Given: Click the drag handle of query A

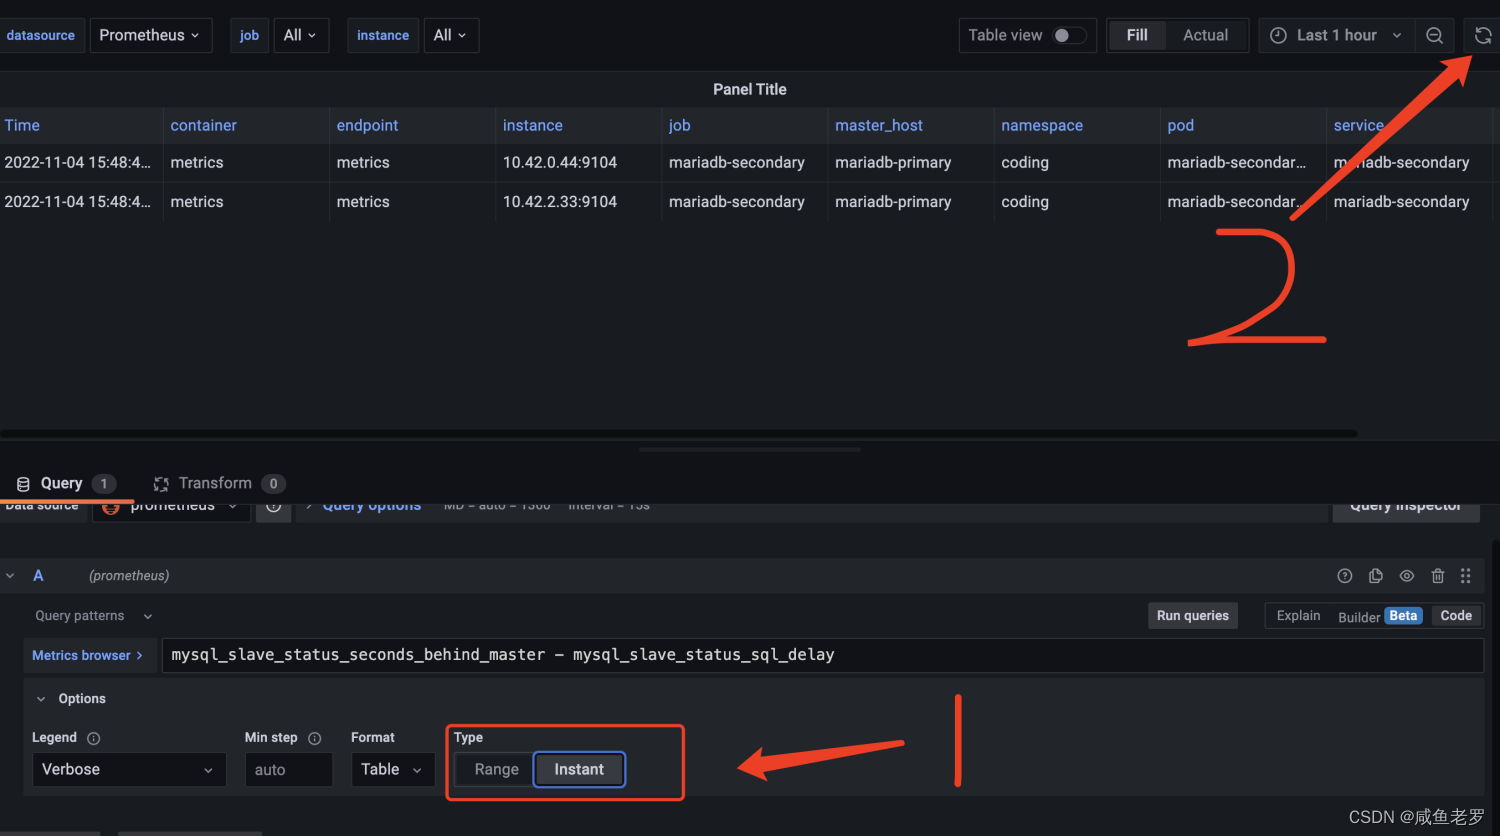Looking at the screenshot, I should (x=1465, y=576).
